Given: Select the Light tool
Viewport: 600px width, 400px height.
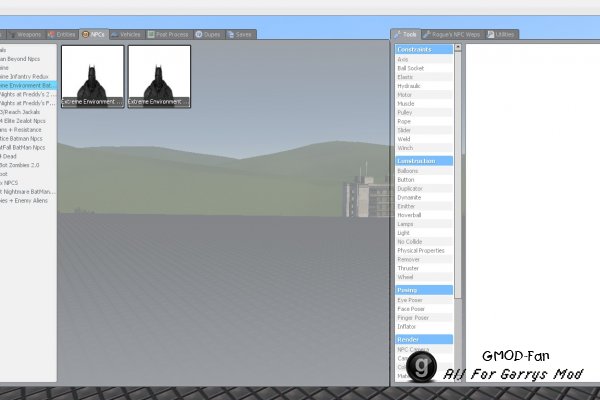Looking at the screenshot, I should [424, 233].
